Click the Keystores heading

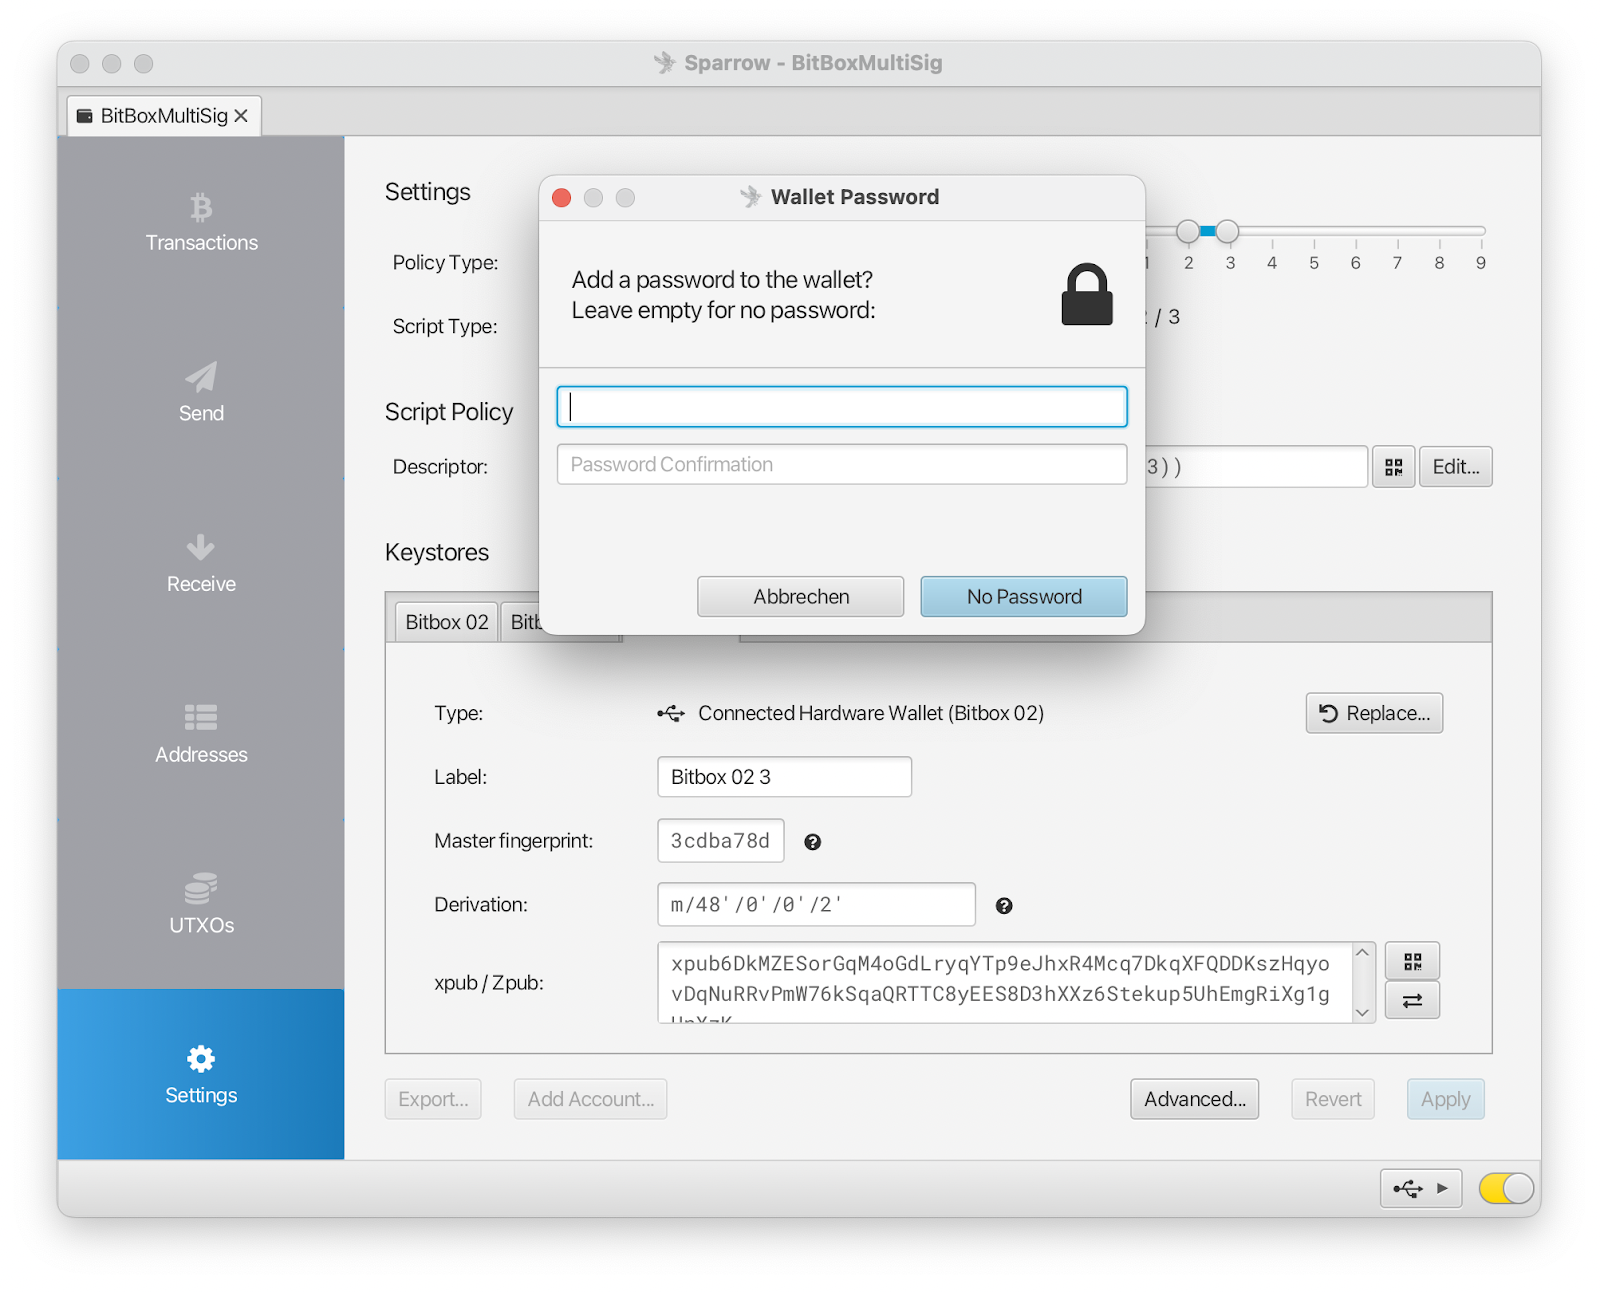coord(437,552)
